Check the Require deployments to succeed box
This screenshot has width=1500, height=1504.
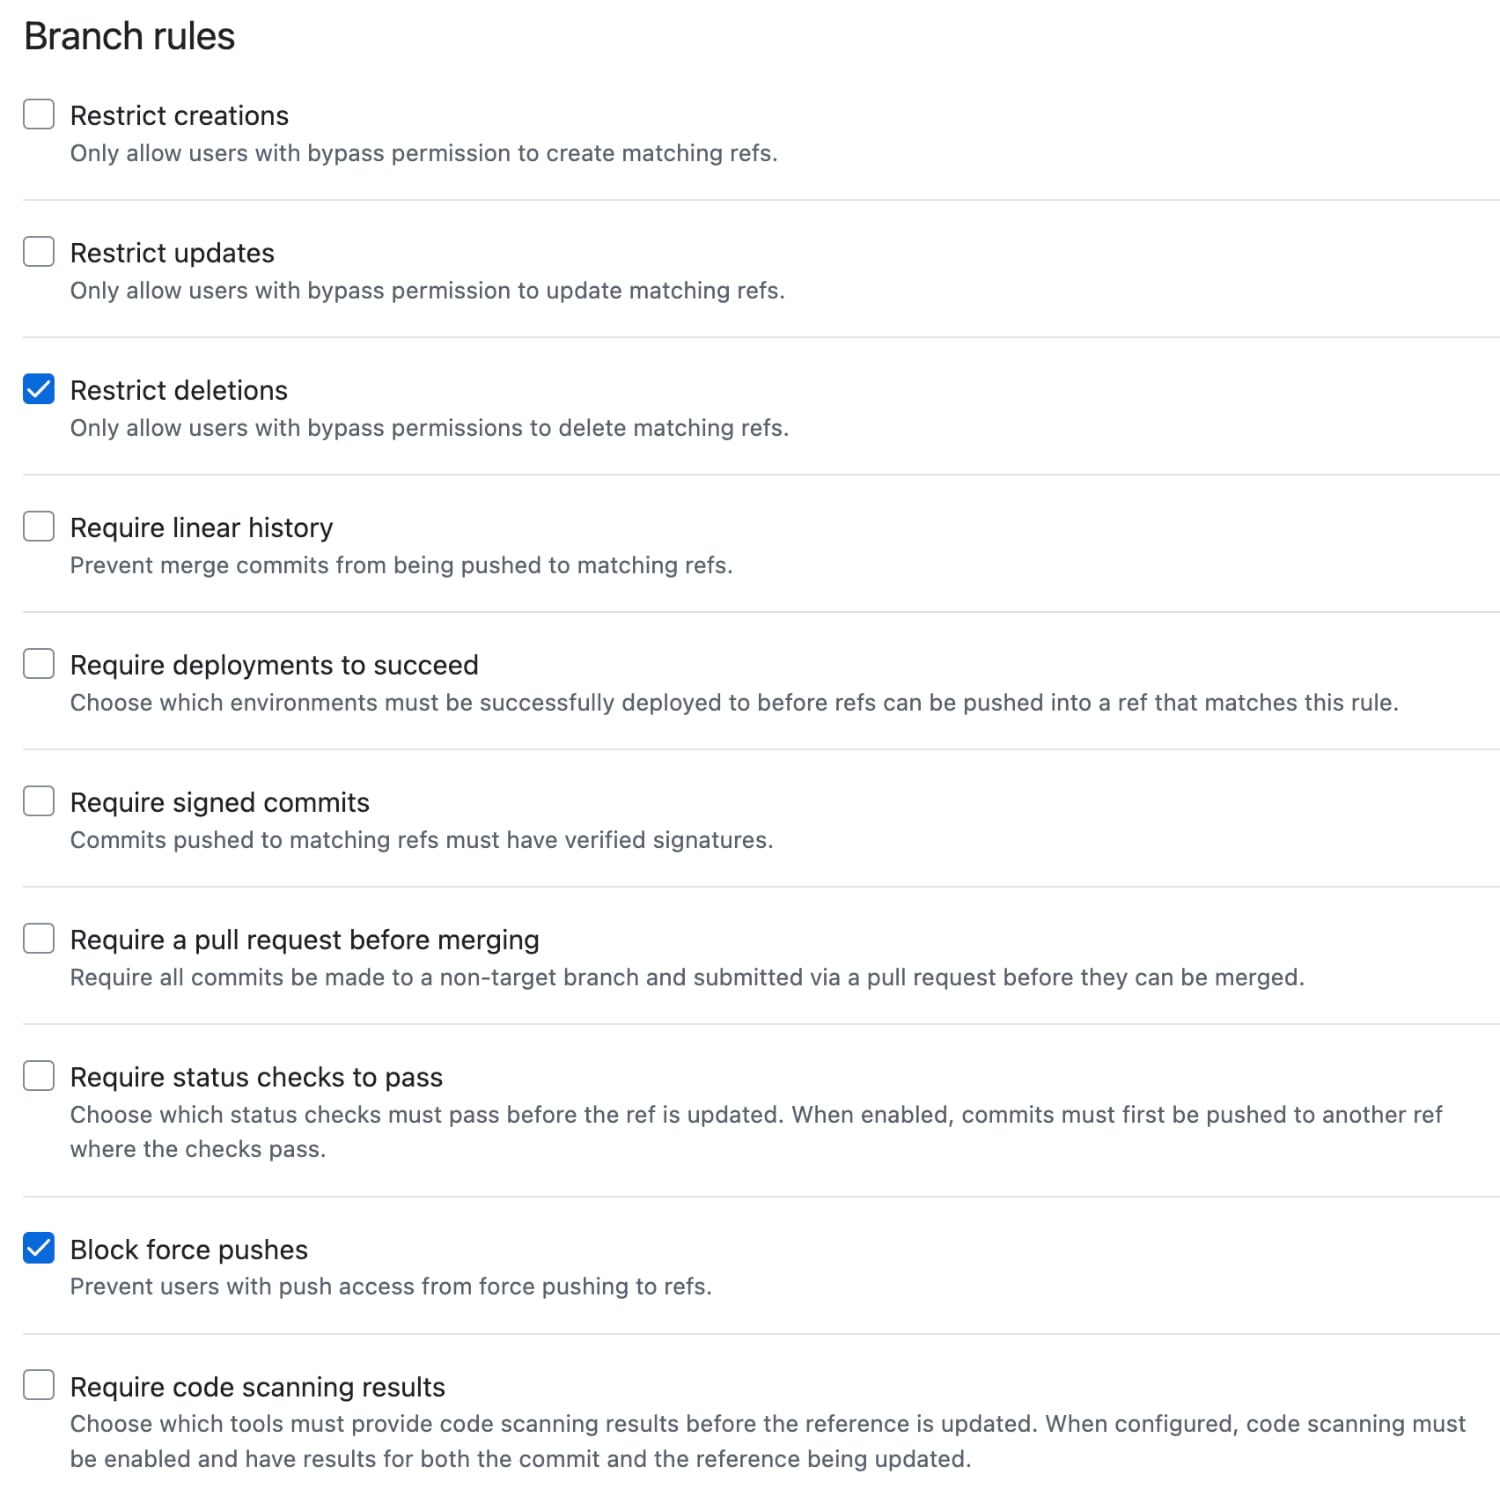pyautogui.click(x=39, y=663)
